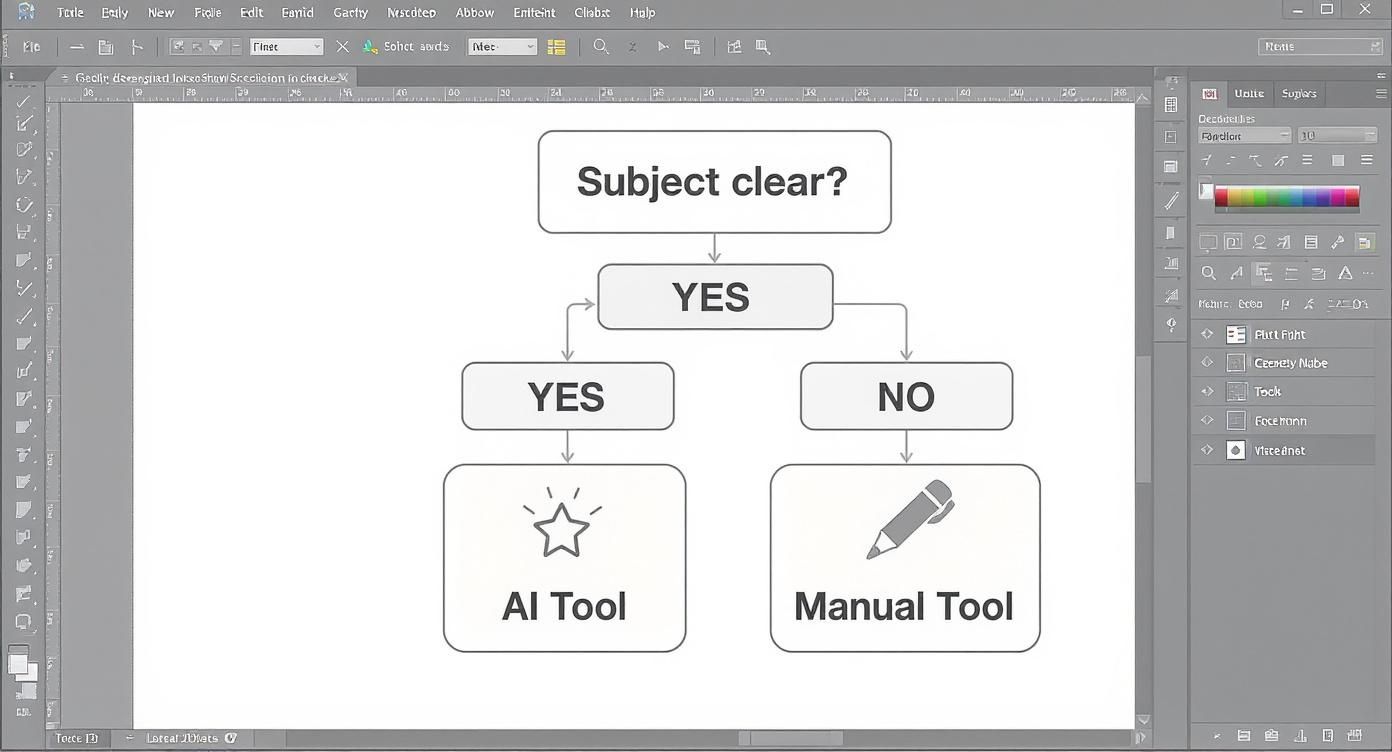This screenshot has width=1392, height=752.
Task: Select the arrow tool atop the left toolbar
Action: [23, 100]
